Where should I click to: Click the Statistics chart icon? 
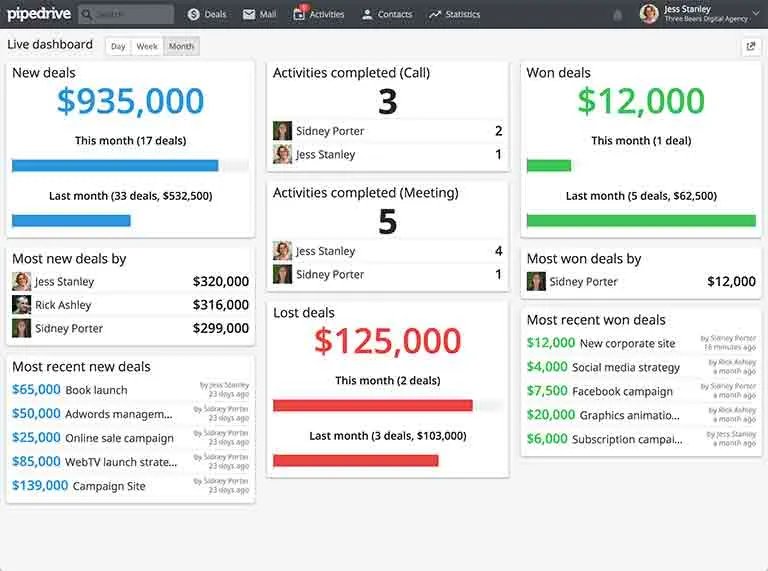[435, 14]
